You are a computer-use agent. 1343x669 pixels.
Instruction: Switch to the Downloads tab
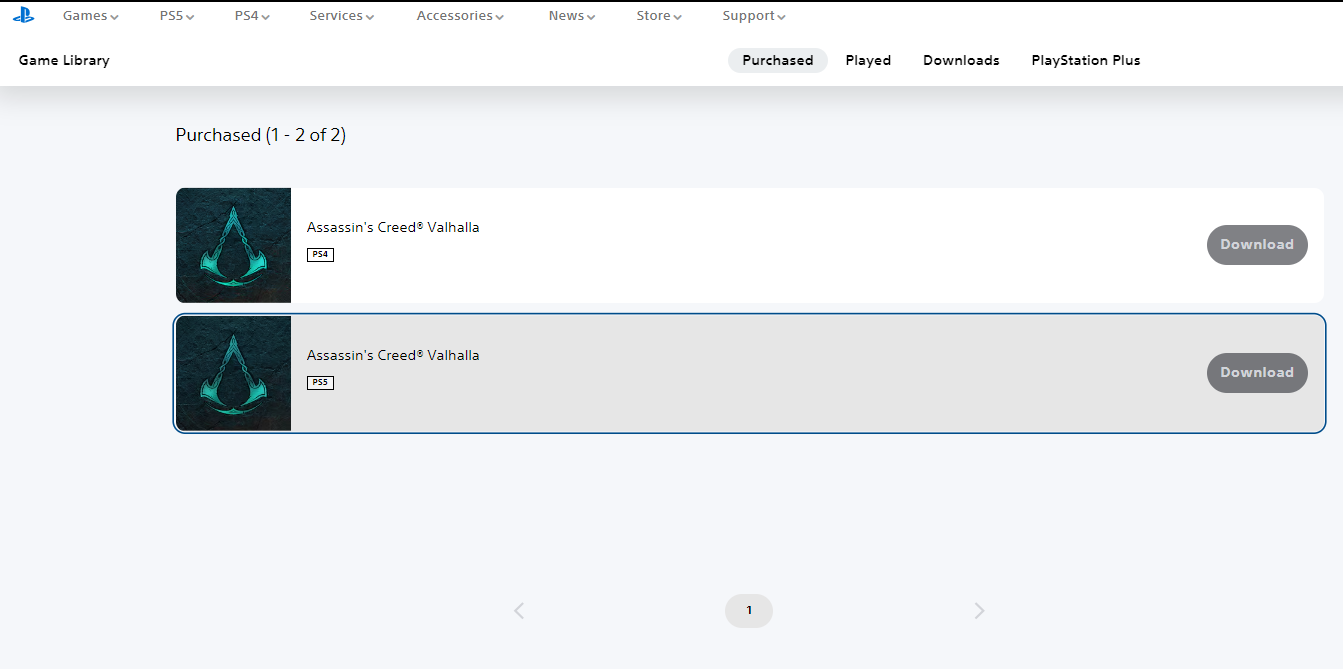pos(961,60)
